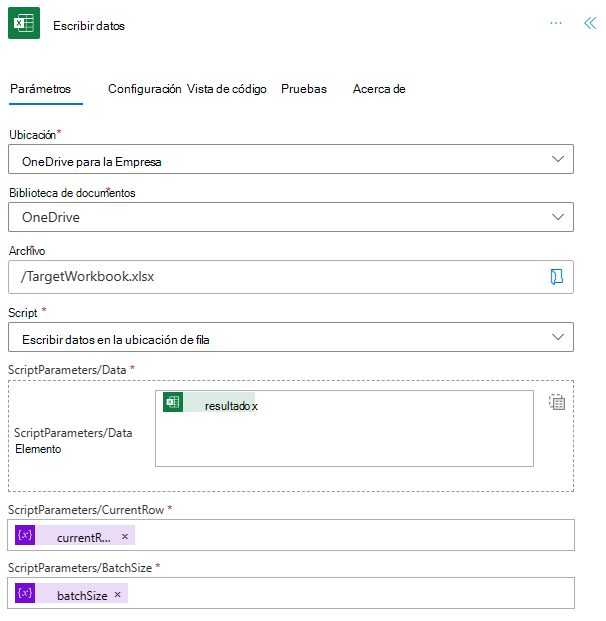Switch Data input to entire array mode
Image resolution: width=606 pixels, height=621 pixels.
point(557,402)
